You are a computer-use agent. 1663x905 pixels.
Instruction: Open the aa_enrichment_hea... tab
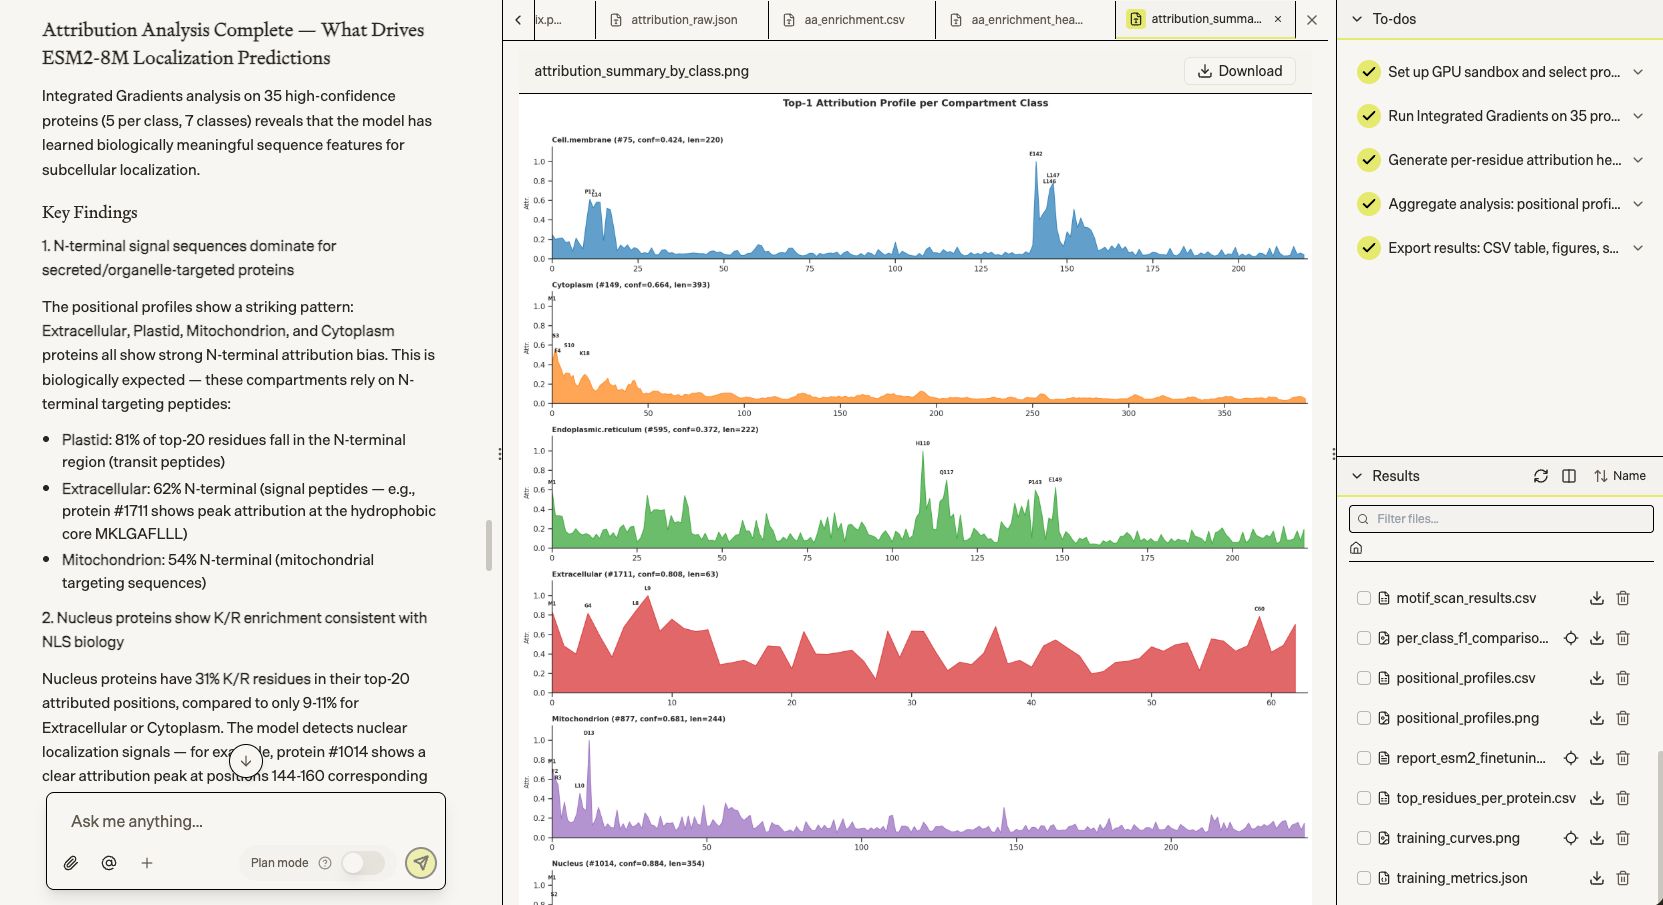1025,19
